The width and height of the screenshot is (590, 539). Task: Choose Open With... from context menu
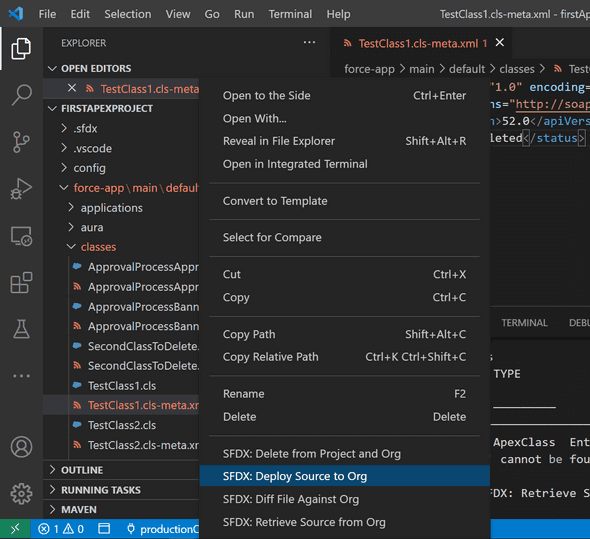click(x=344, y=119)
